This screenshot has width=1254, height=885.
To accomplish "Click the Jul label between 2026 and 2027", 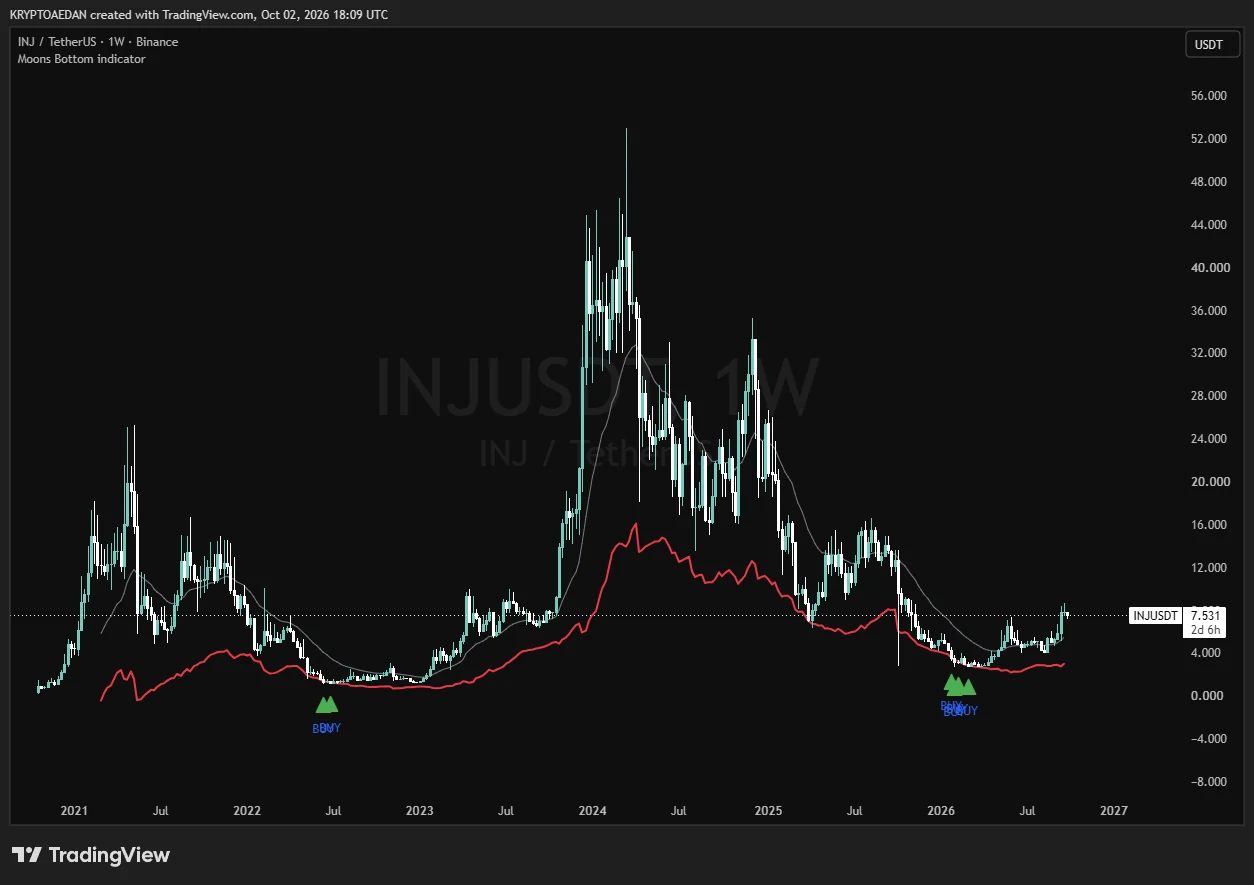I will point(1027,811).
